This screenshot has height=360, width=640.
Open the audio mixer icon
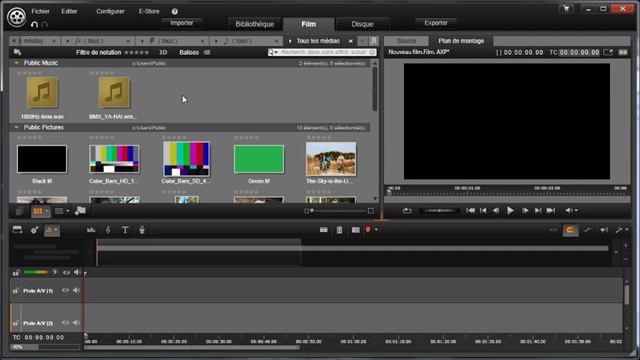(x=91, y=231)
